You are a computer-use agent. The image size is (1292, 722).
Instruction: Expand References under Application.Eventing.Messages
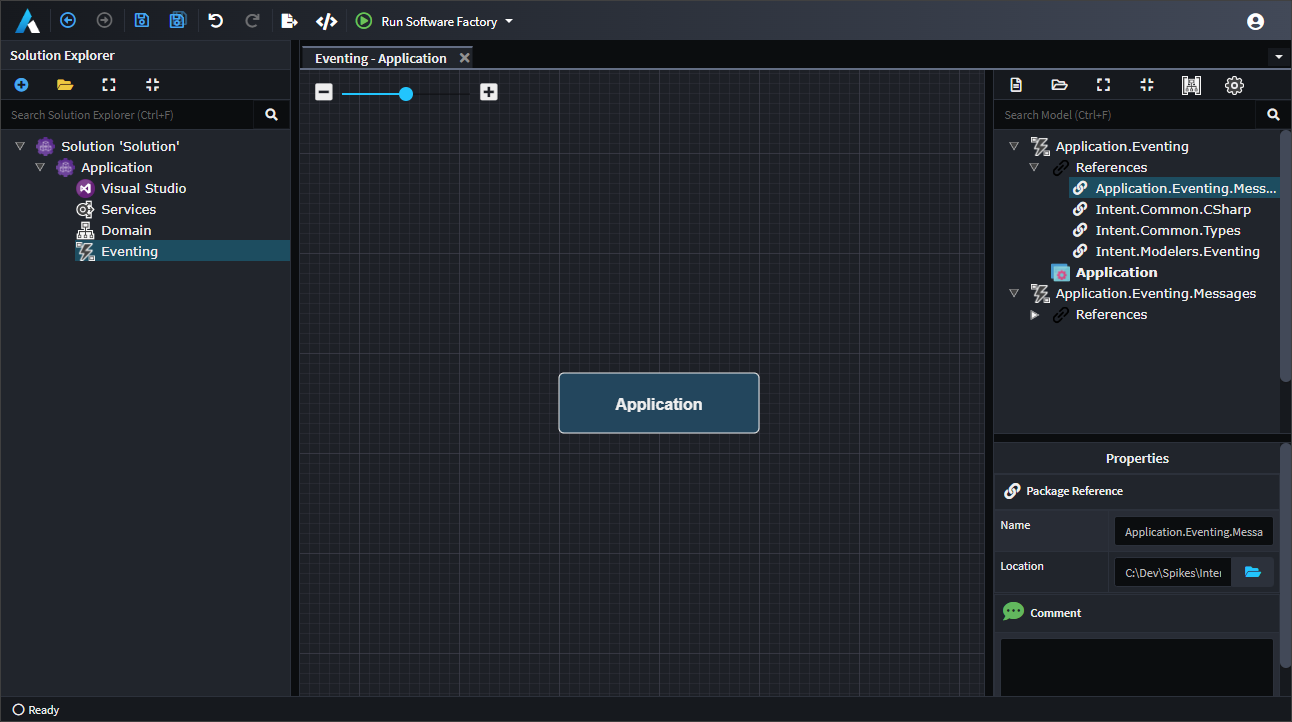pos(1034,314)
